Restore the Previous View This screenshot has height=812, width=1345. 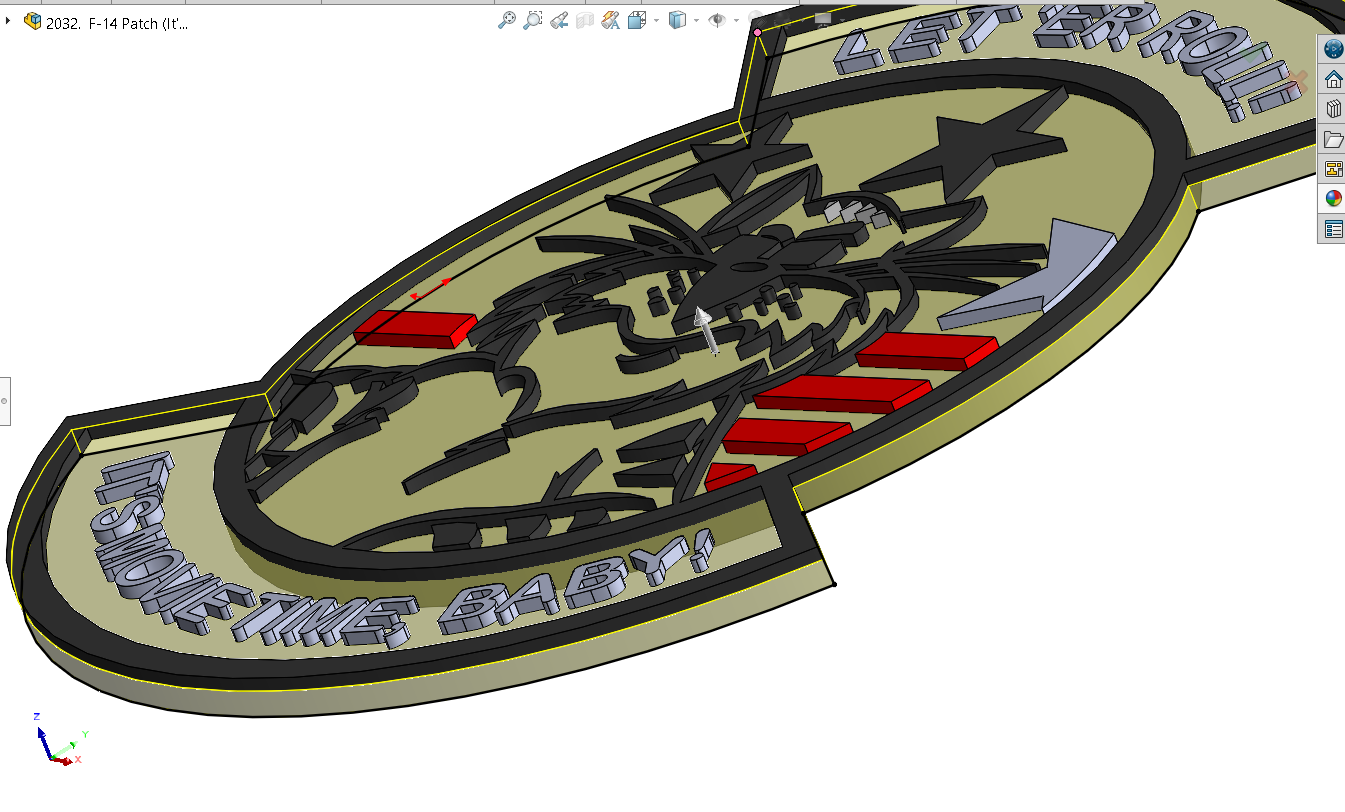pyautogui.click(x=559, y=20)
